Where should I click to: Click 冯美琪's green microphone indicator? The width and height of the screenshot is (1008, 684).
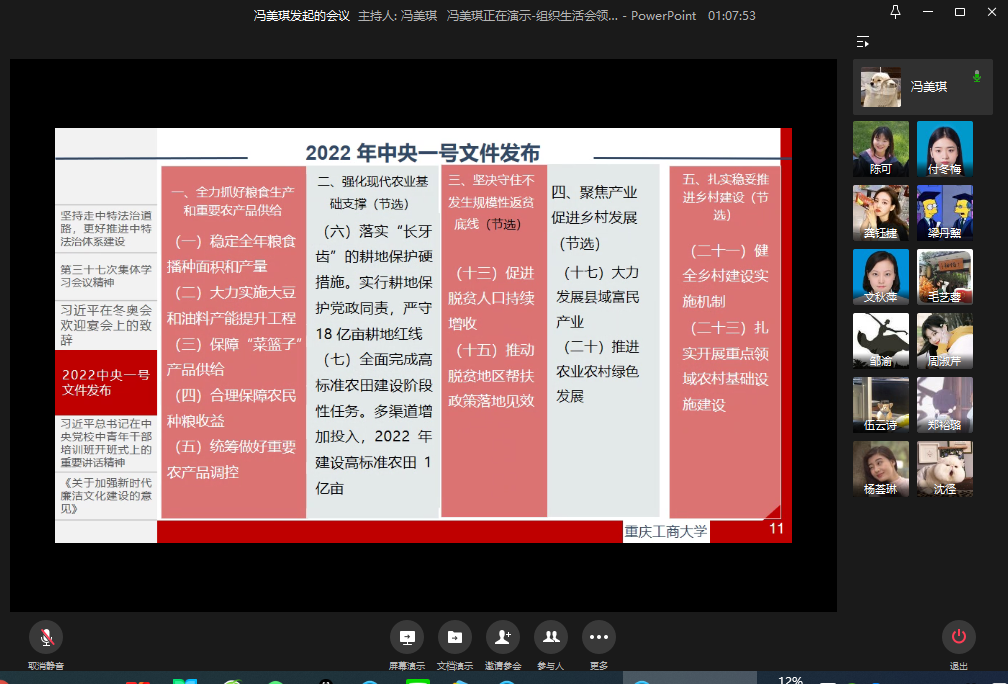click(976, 76)
